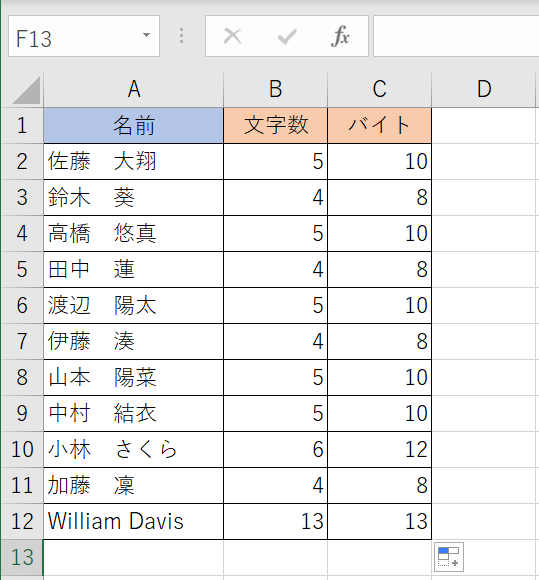Click into the formula bar input area
Screen dimensions: 539x580
(456, 36)
